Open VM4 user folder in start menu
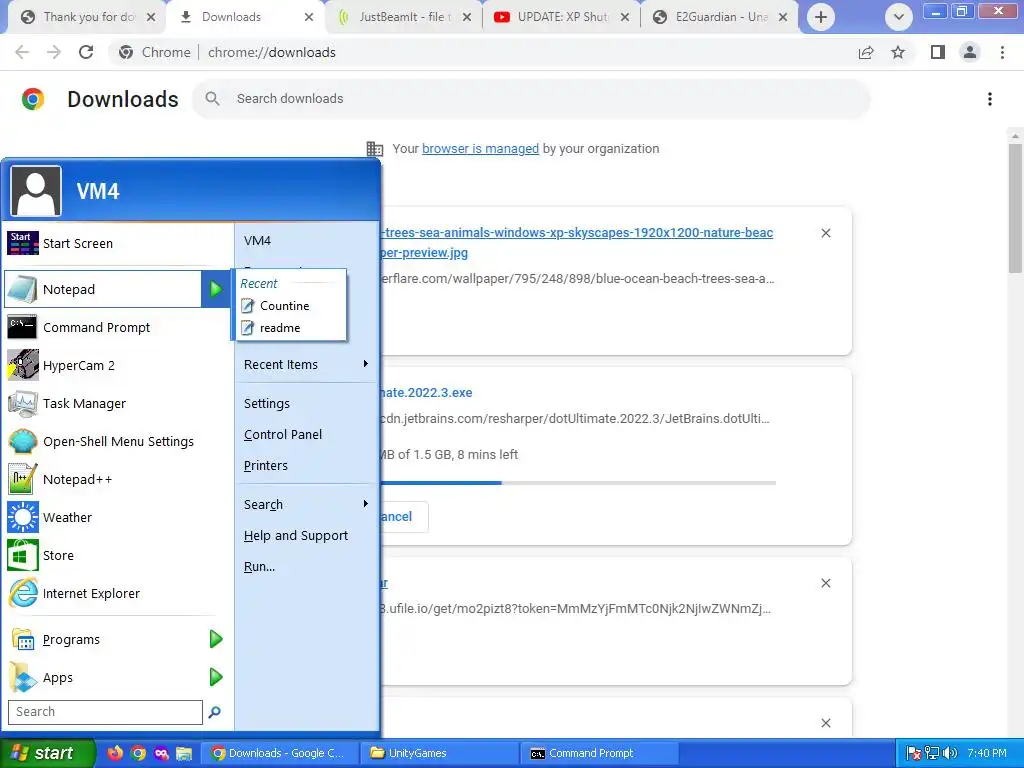1024x768 pixels. coord(306,240)
